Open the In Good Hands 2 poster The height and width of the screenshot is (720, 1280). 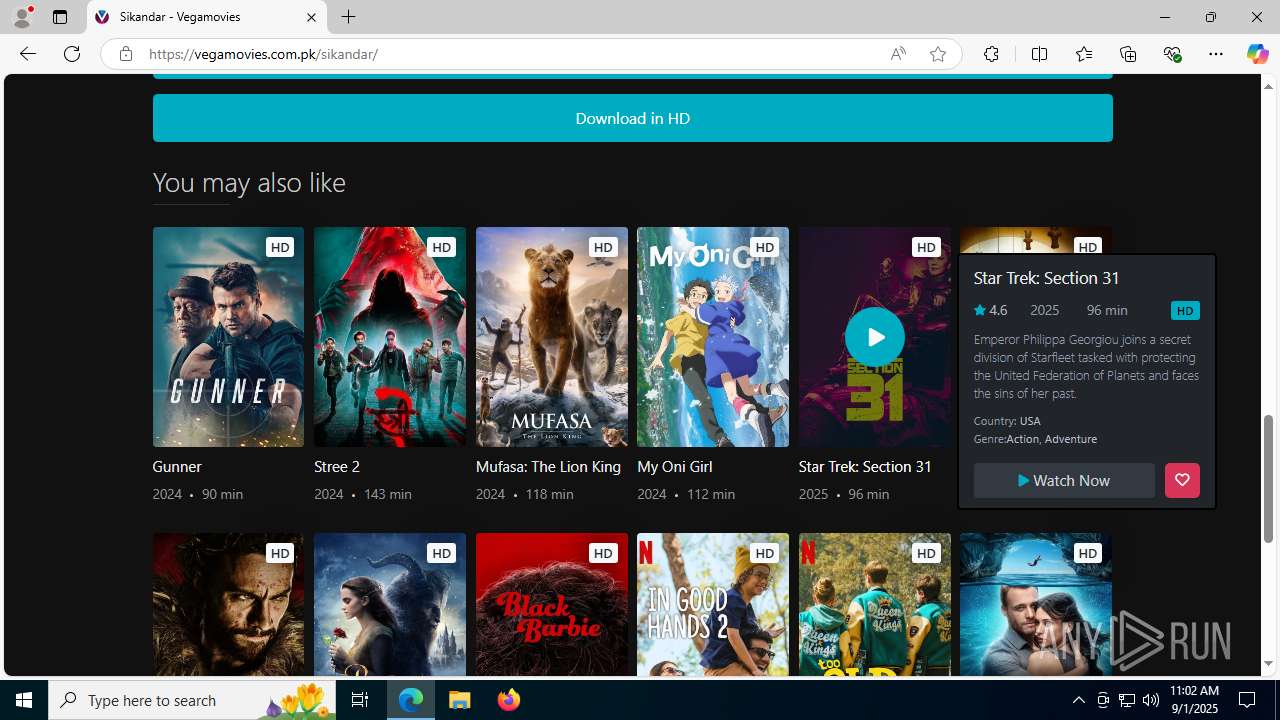pyautogui.click(x=713, y=605)
